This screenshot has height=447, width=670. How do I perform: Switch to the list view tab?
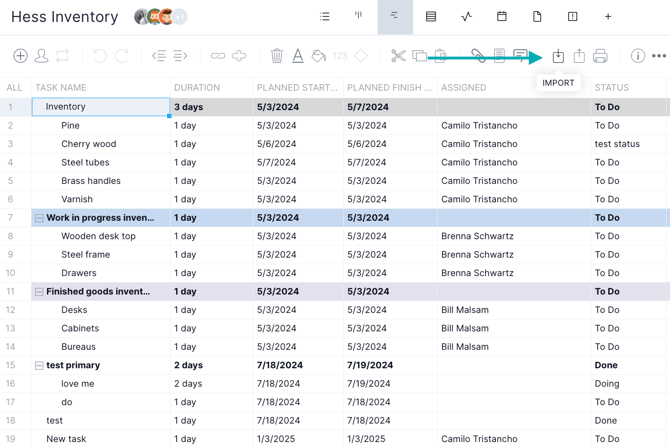(x=325, y=17)
